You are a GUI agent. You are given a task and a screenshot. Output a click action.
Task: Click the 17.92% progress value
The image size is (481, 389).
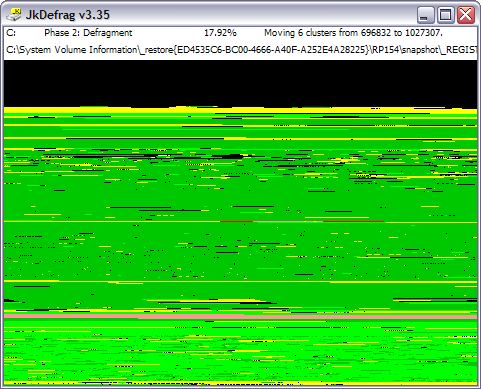[220, 33]
